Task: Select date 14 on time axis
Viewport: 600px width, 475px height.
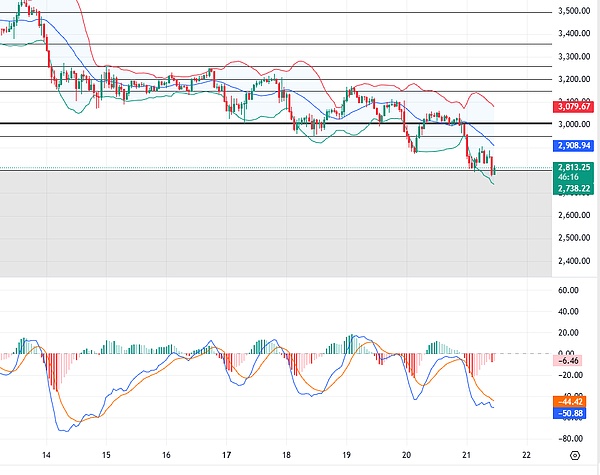Action: pyautogui.click(x=47, y=455)
